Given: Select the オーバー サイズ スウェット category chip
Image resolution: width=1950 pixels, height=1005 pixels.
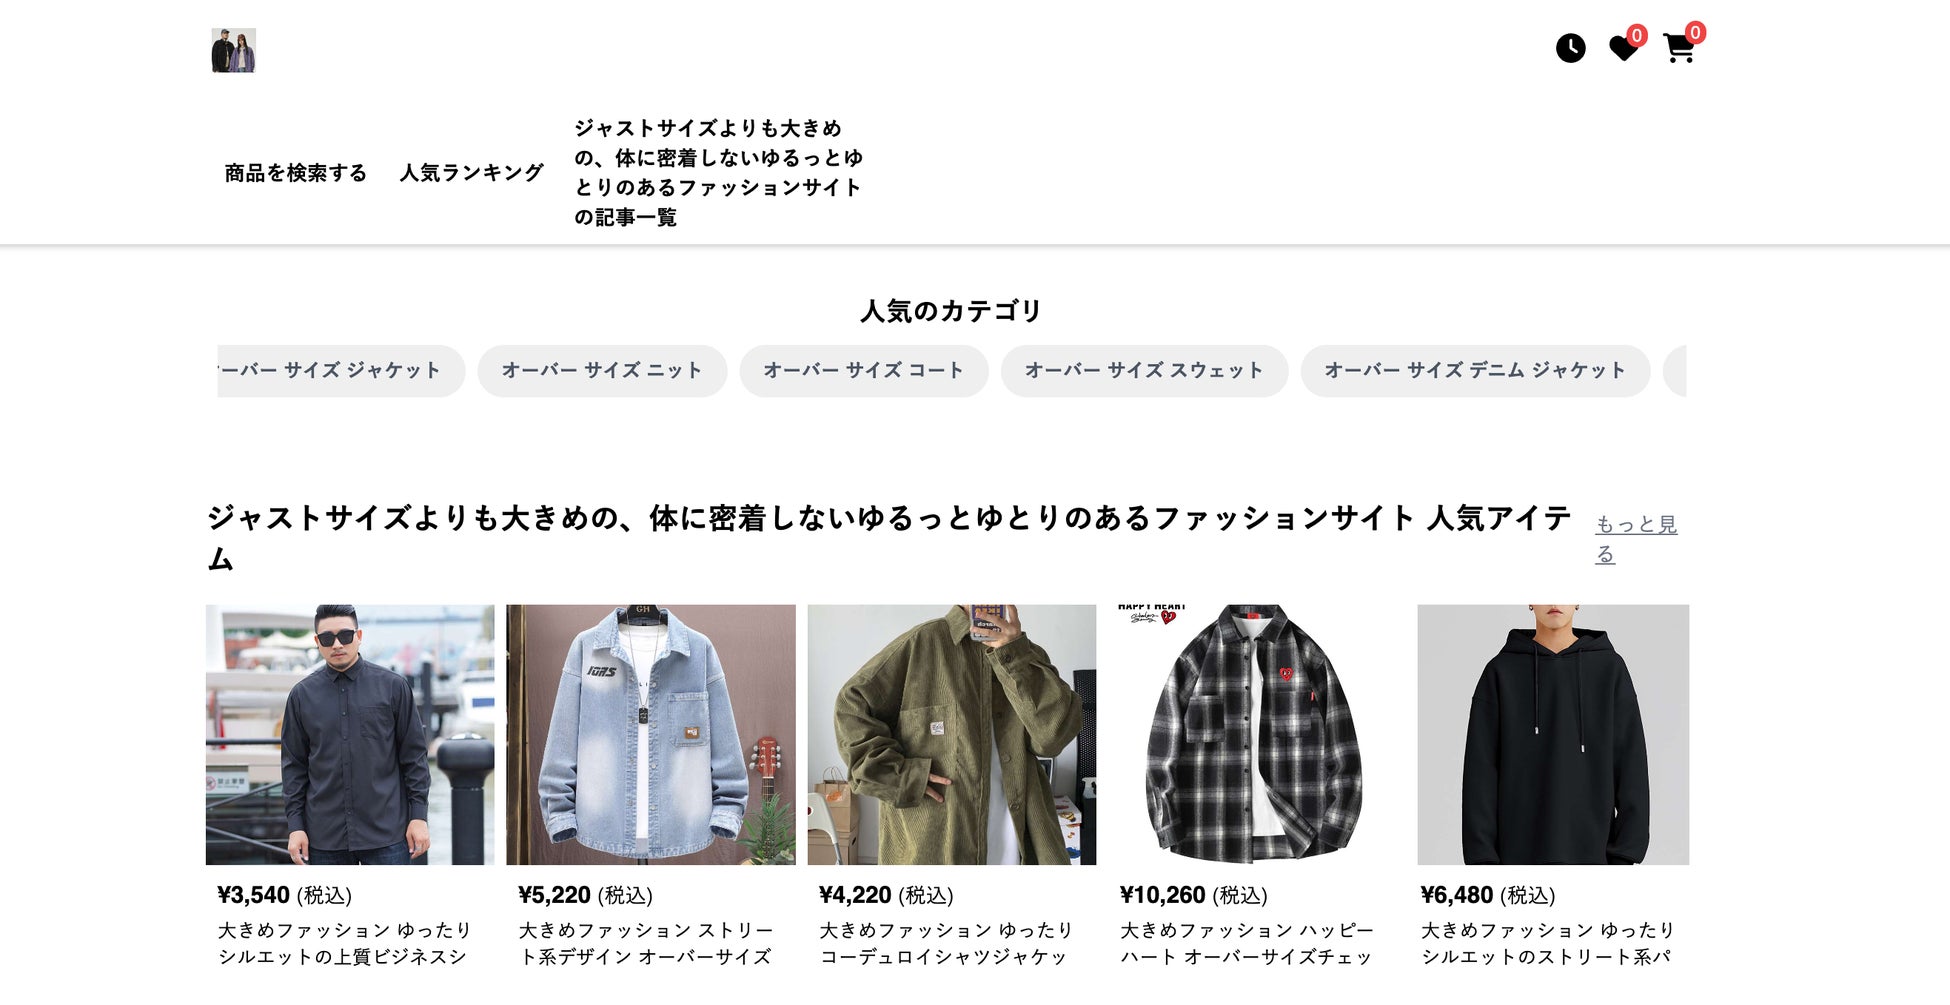Looking at the screenshot, I should coord(1144,371).
